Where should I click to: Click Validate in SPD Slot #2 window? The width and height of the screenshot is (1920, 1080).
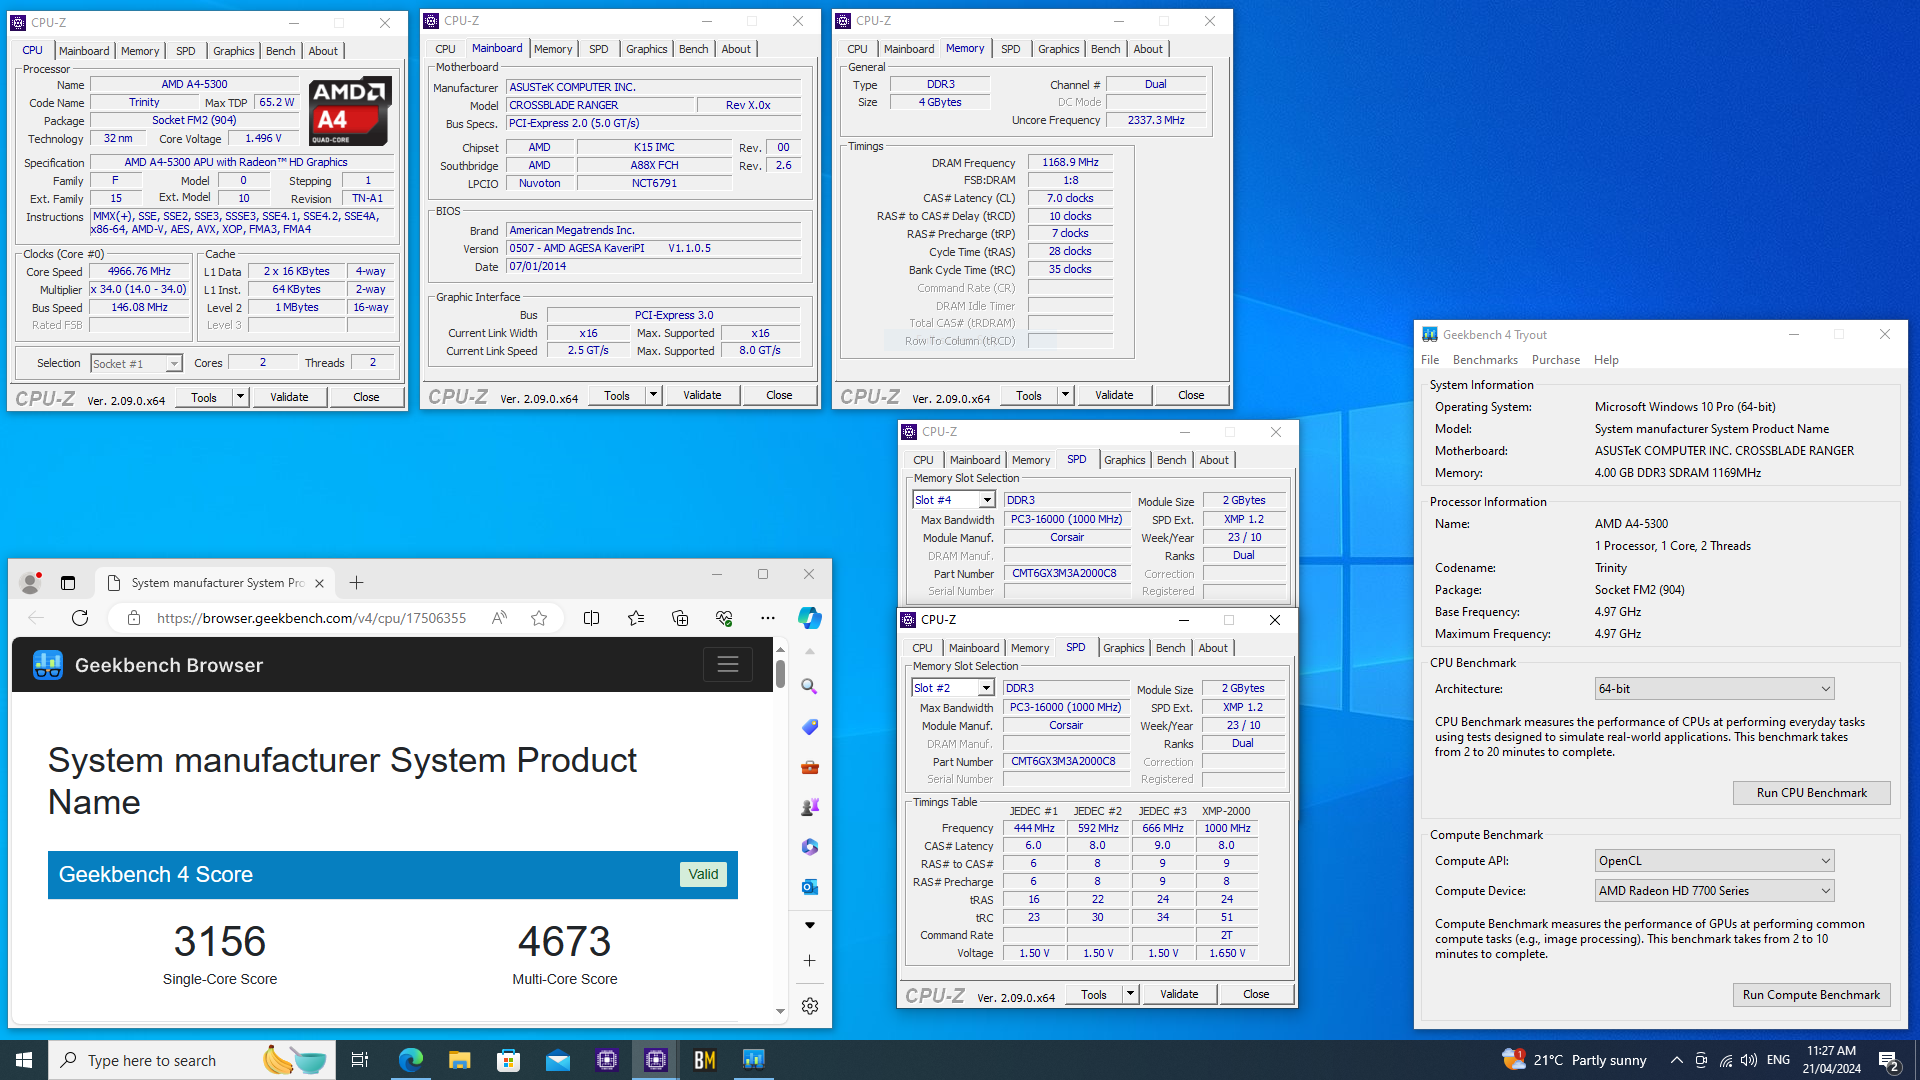click(1179, 994)
